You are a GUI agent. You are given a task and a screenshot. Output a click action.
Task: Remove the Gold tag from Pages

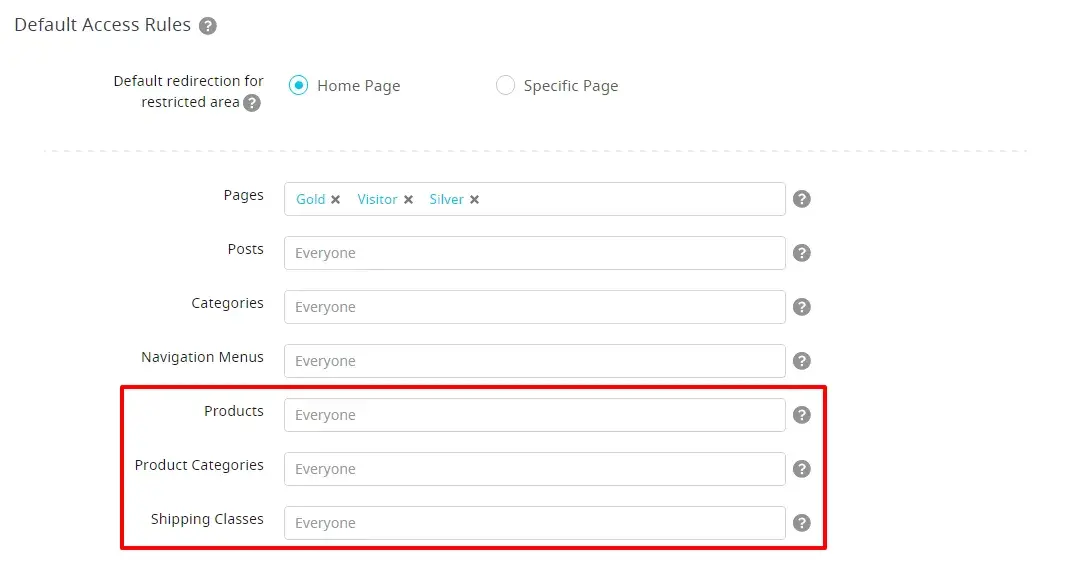tap(336, 200)
